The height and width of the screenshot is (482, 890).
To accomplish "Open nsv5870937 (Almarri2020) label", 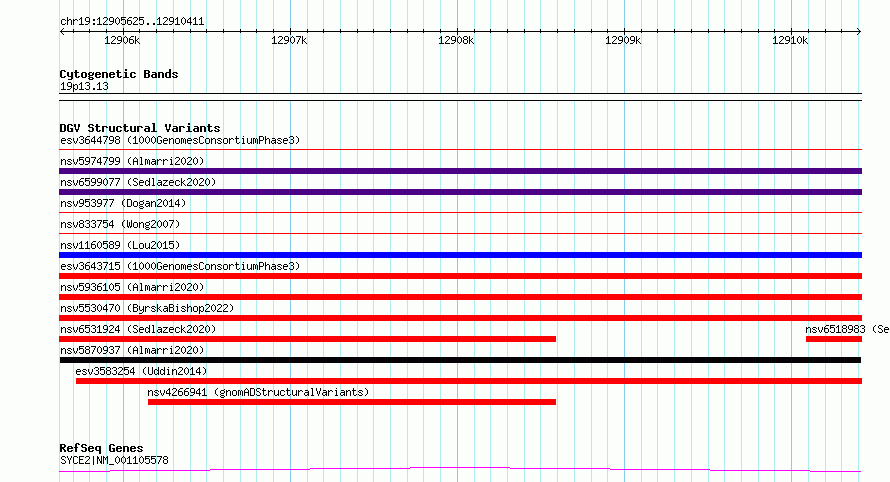I will (132, 350).
